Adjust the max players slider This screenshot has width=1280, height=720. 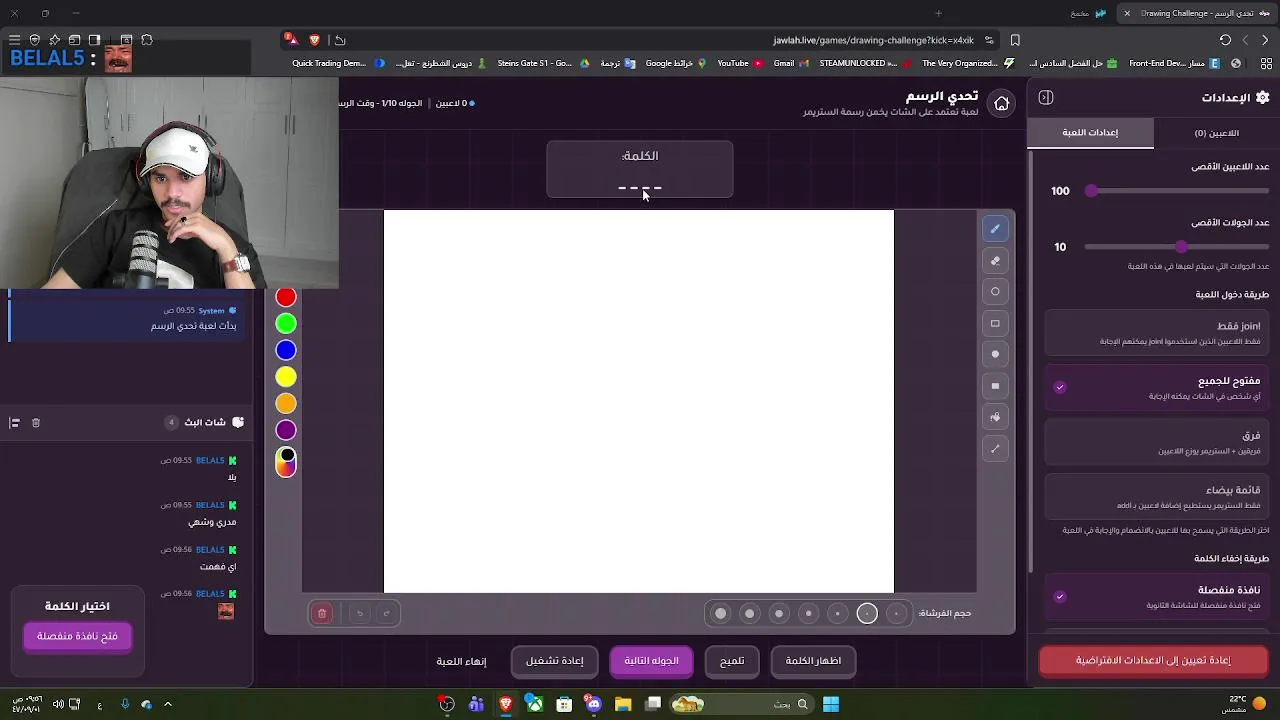coord(1177,191)
